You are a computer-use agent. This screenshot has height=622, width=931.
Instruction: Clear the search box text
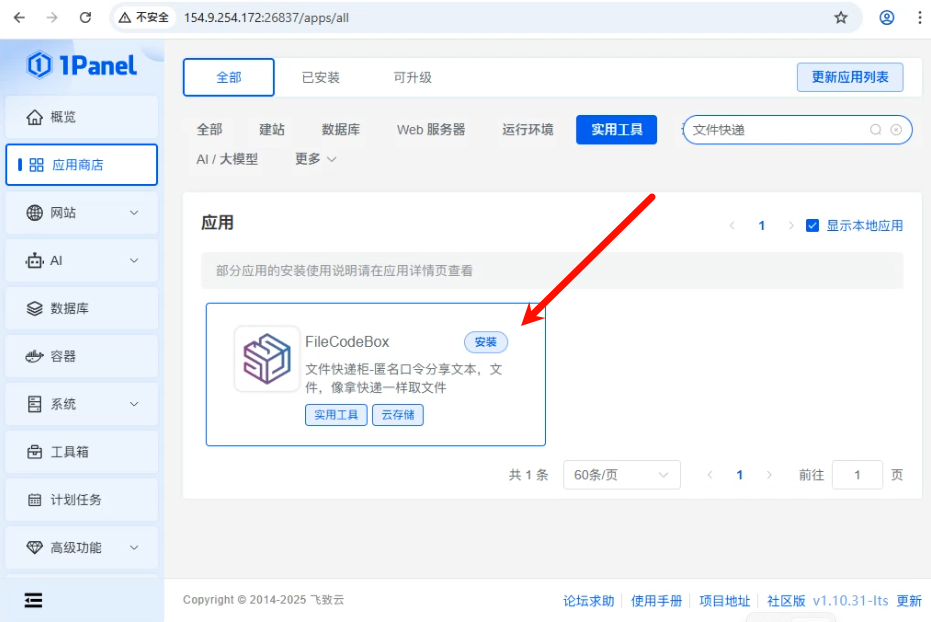click(896, 129)
